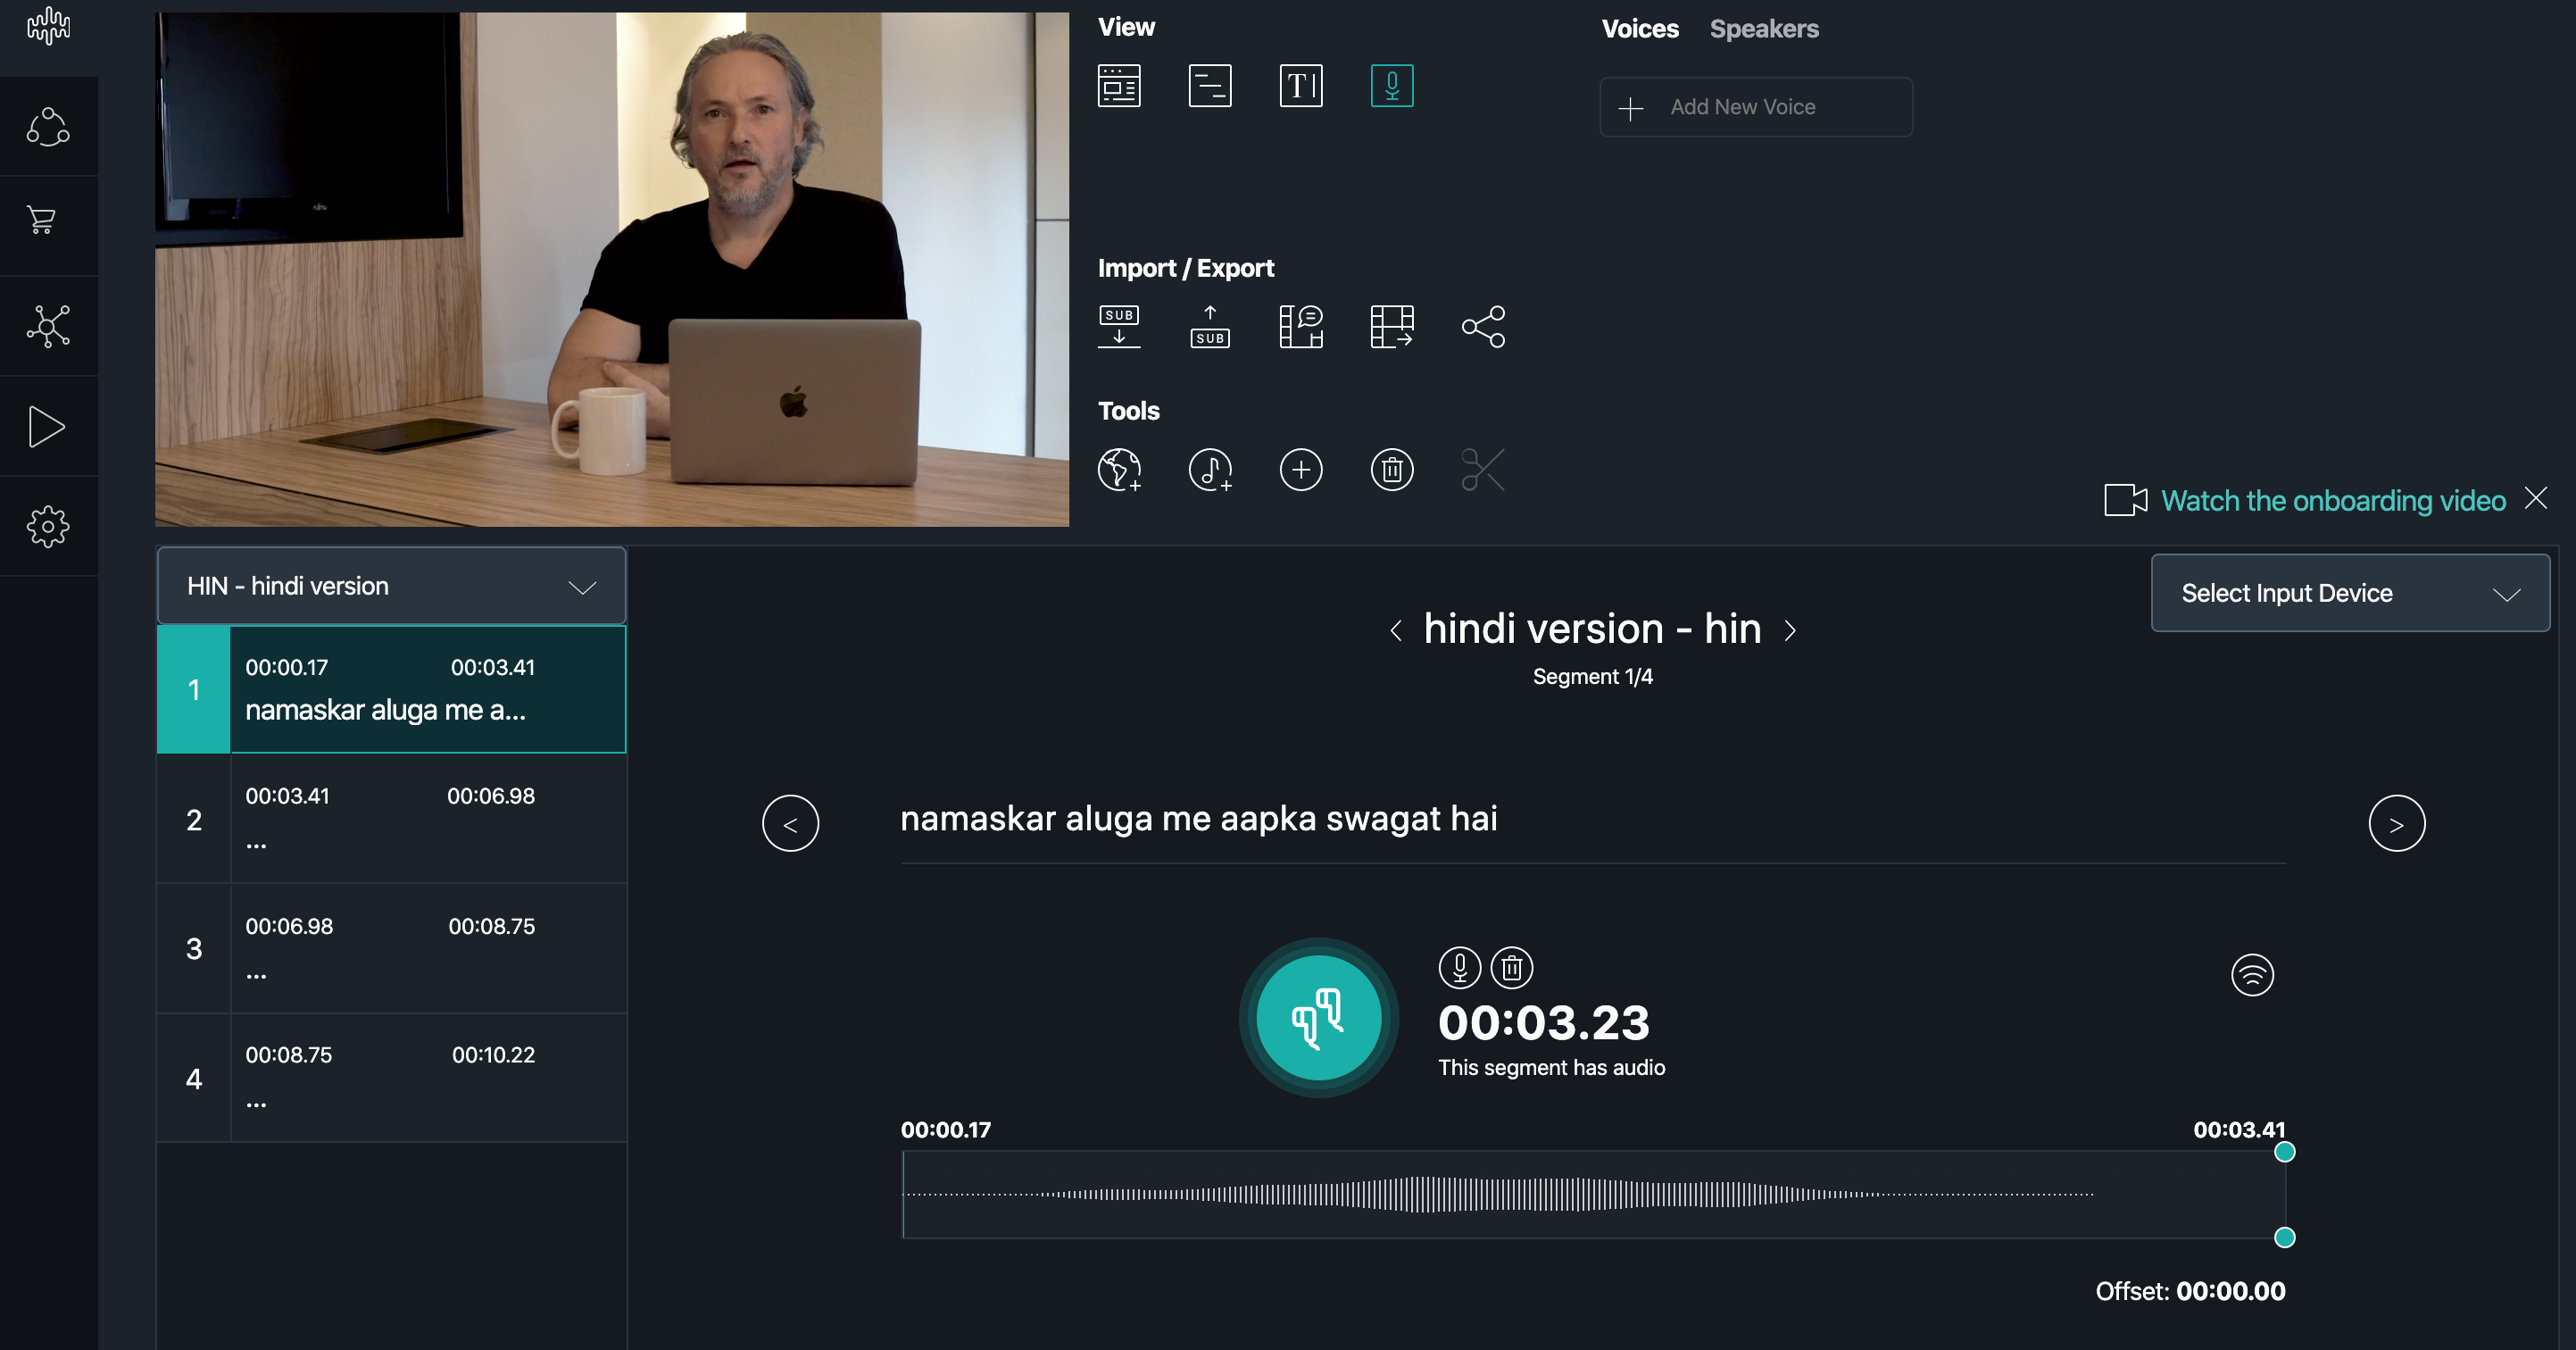Open the HIN - hindi version dropdown
The height and width of the screenshot is (1350, 2576).
point(391,586)
